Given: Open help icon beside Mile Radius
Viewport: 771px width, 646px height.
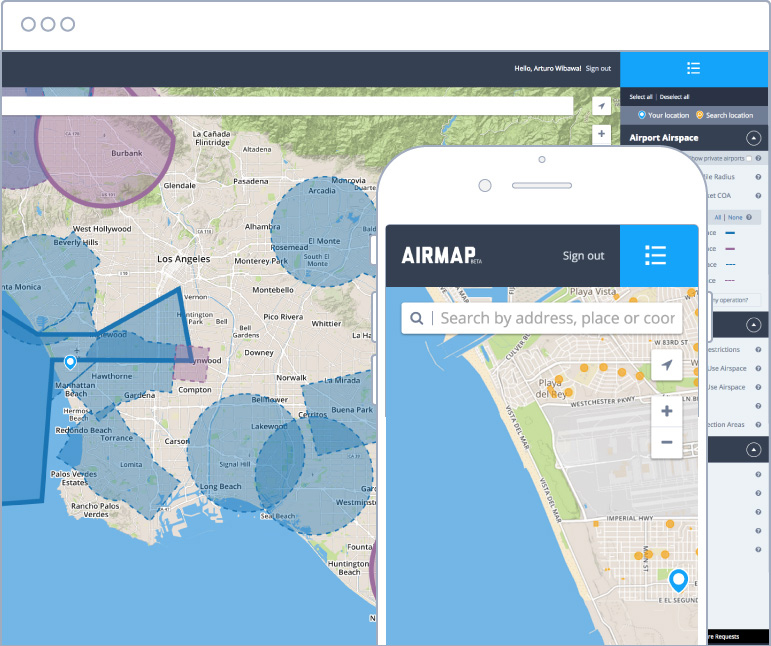Looking at the screenshot, I should pos(758,177).
